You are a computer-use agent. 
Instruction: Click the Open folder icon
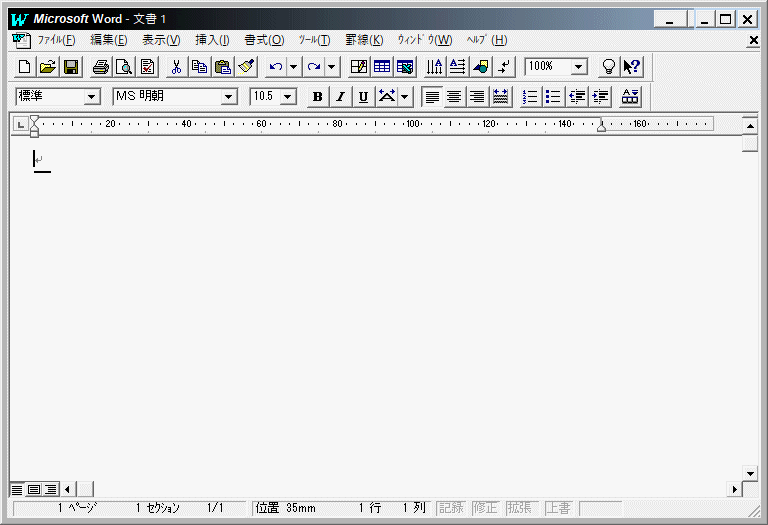point(47,67)
